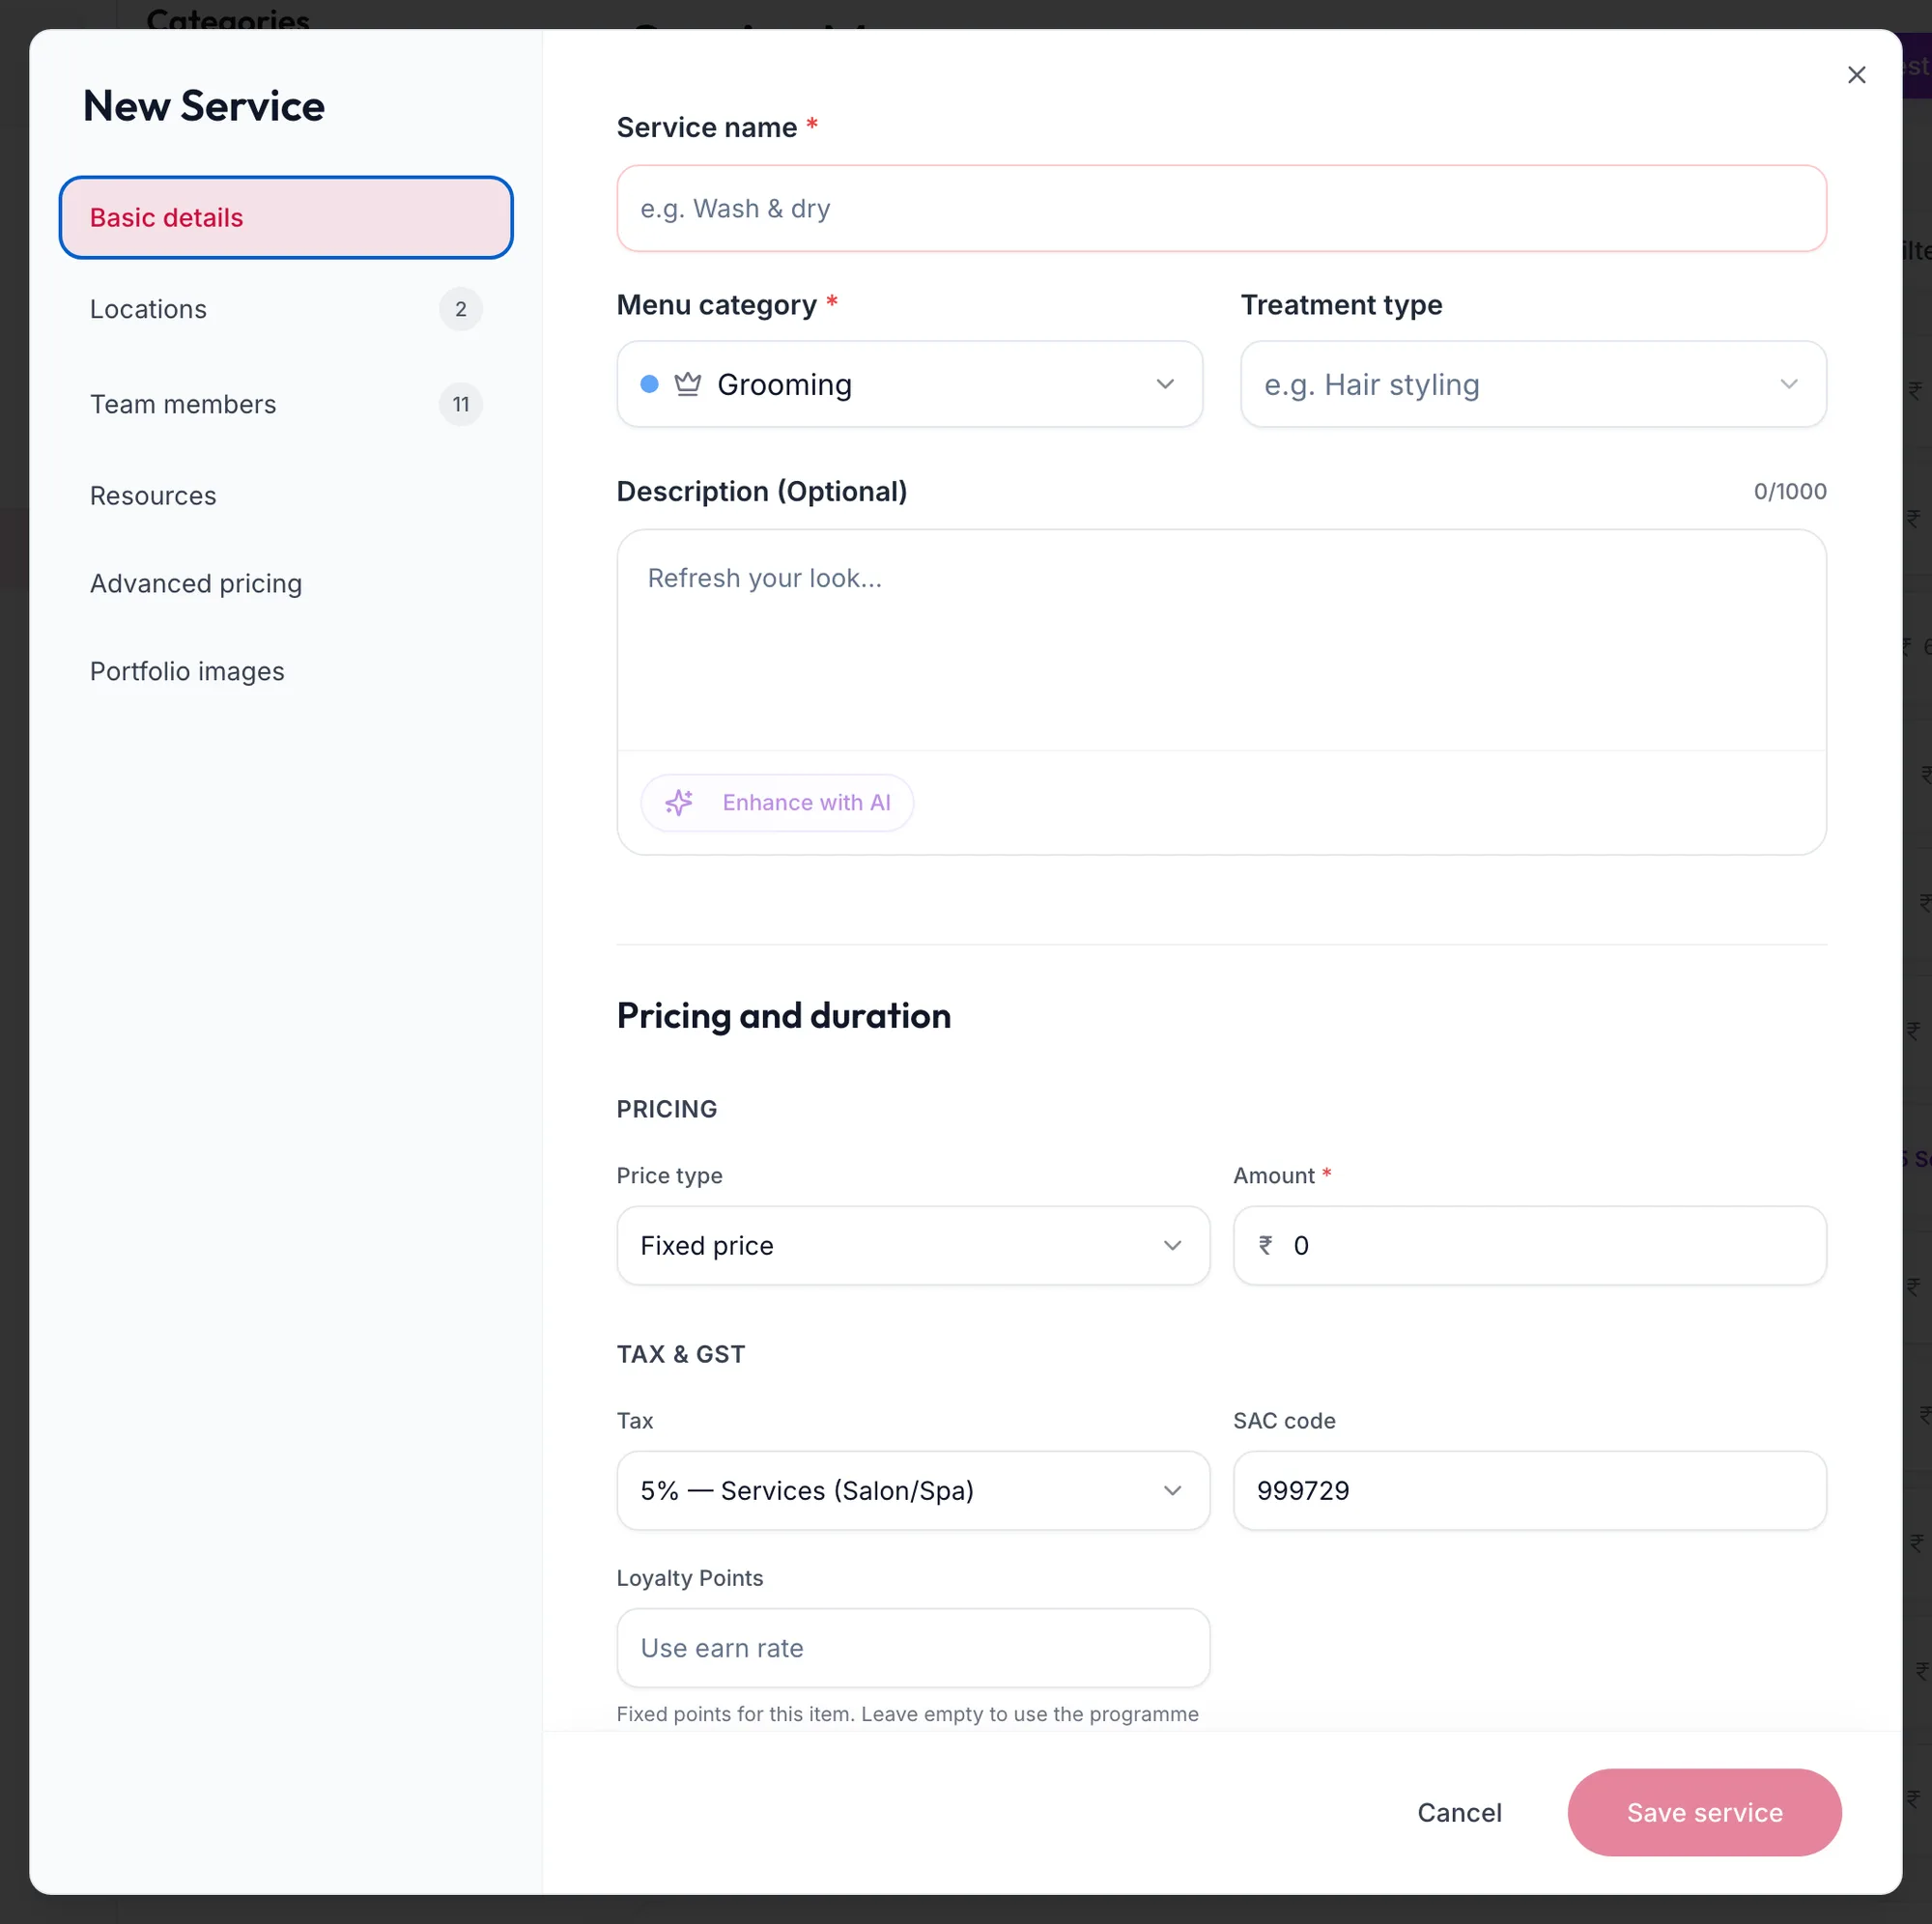
Task: Go to Portfolio images section
Action: (x=286, y=671)
